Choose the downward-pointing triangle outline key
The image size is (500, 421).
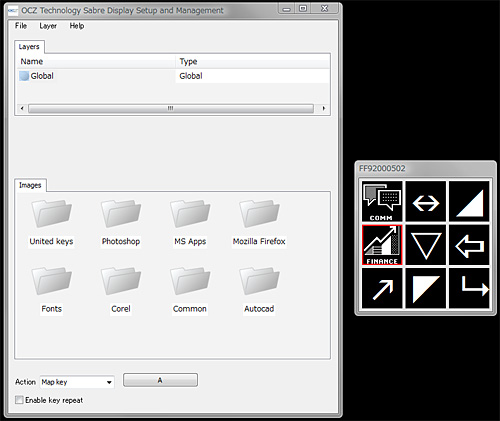(x=426, y=245)
